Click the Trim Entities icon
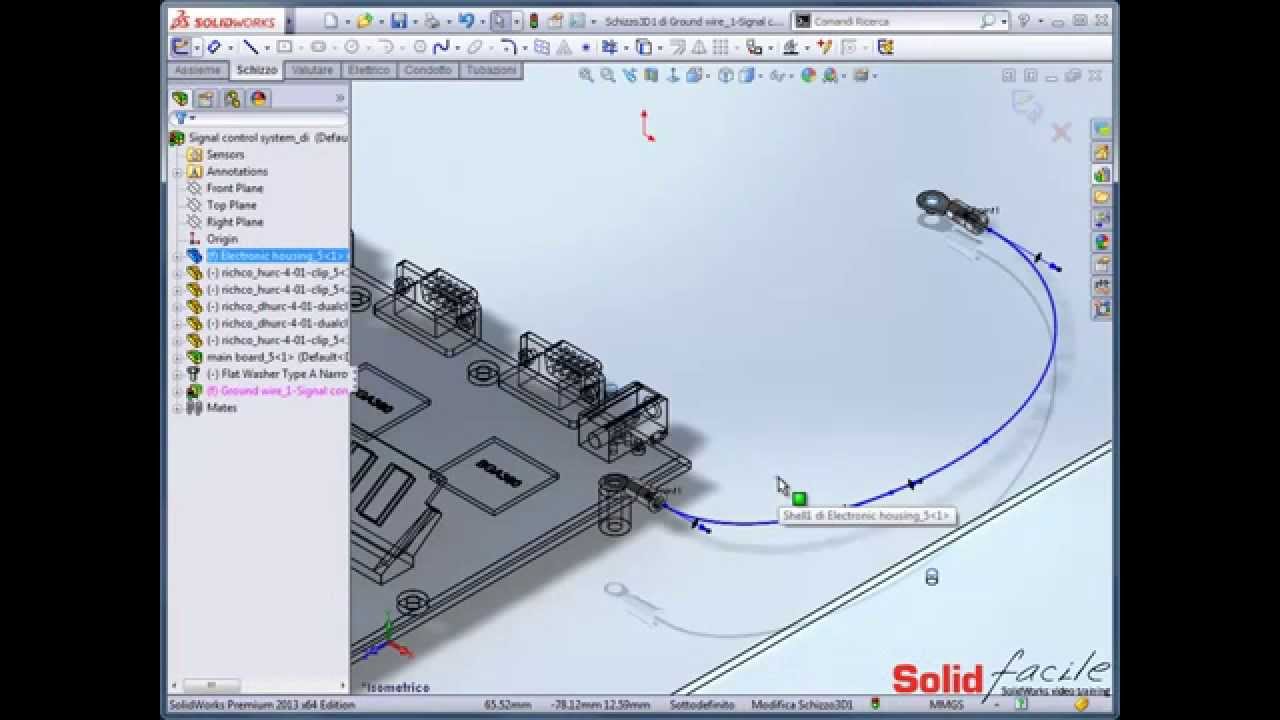The image size is (1280, 720). 610,47
